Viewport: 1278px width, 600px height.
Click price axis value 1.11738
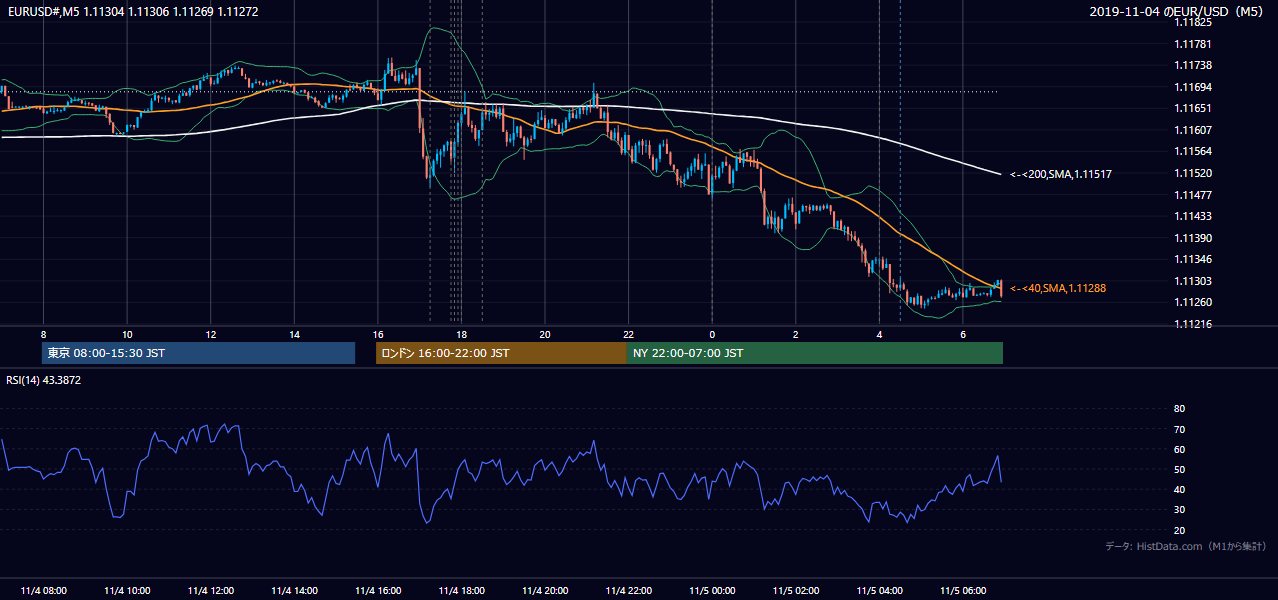click(x=1194, y=65)
